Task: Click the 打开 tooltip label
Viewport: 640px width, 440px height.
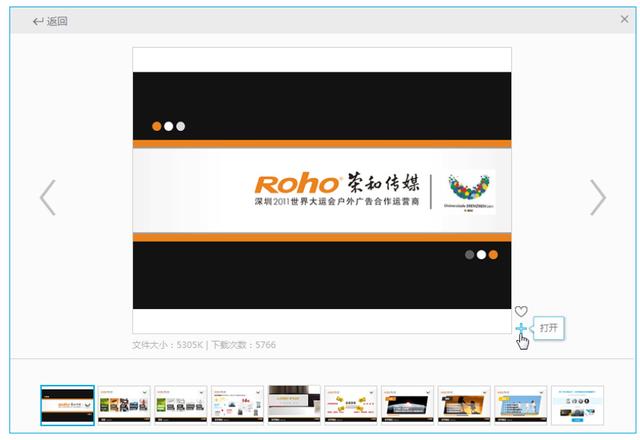Action: pos(549,328)
